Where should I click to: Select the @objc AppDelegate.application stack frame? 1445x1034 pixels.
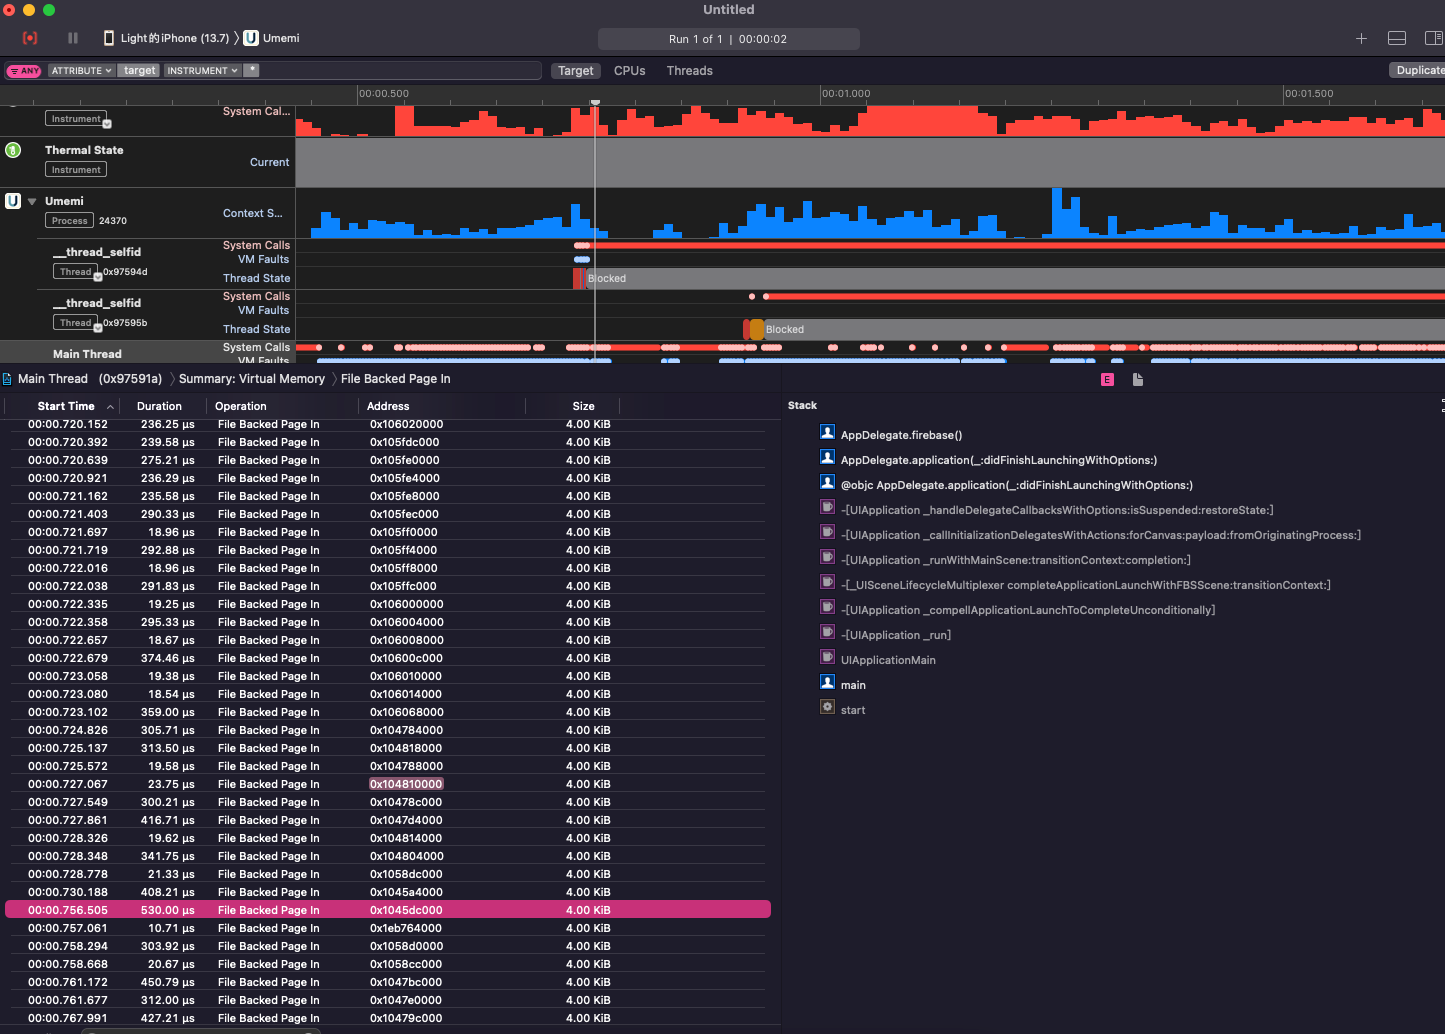pyautogui.click(x=1017, y=485)
